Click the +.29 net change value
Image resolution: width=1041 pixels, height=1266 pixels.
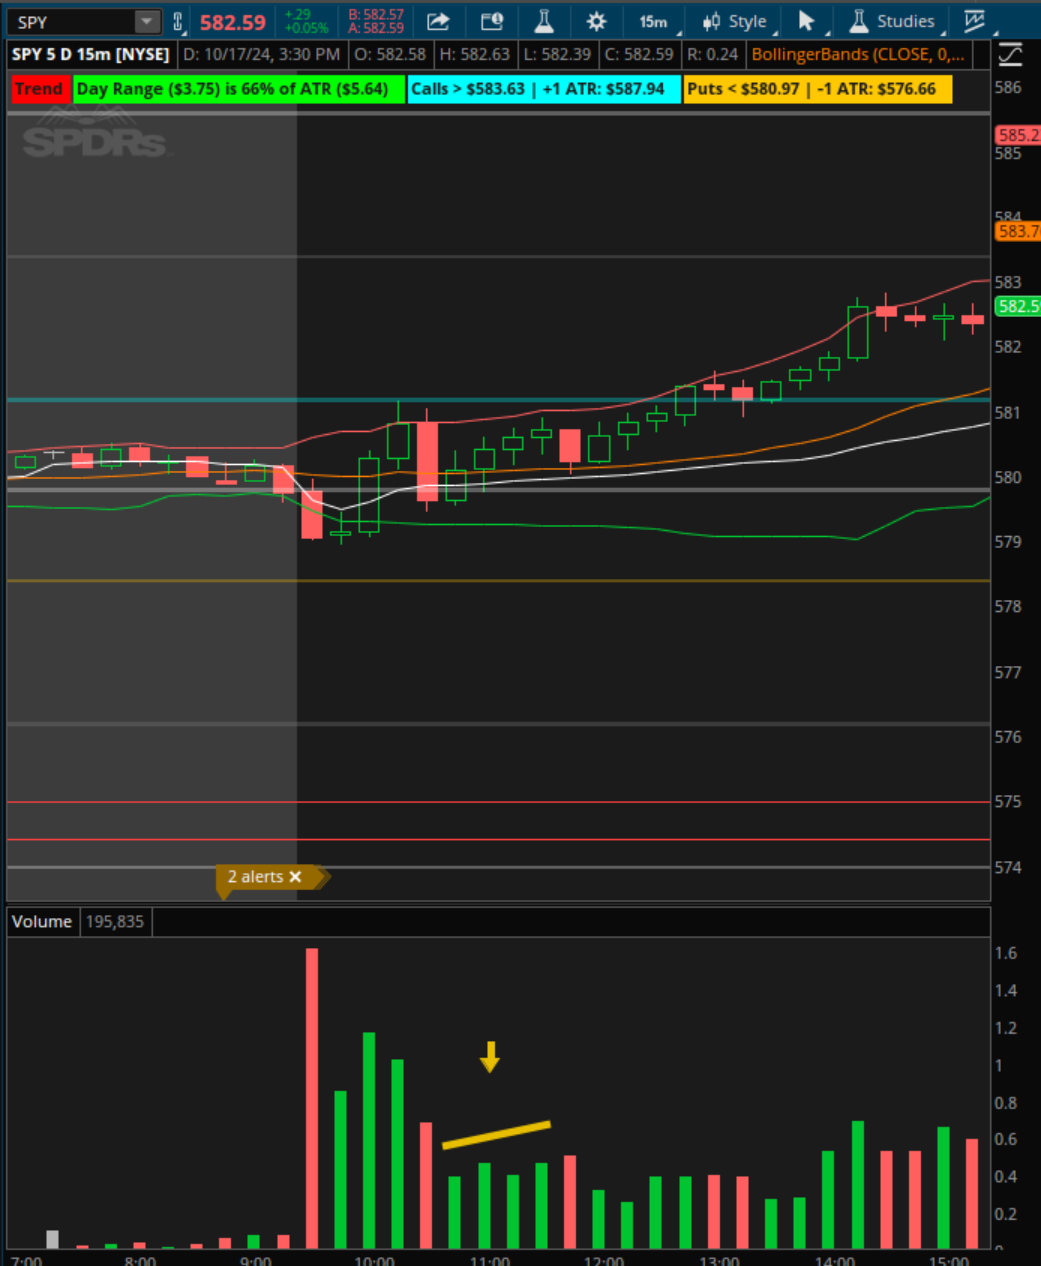[x=298, y=15]
